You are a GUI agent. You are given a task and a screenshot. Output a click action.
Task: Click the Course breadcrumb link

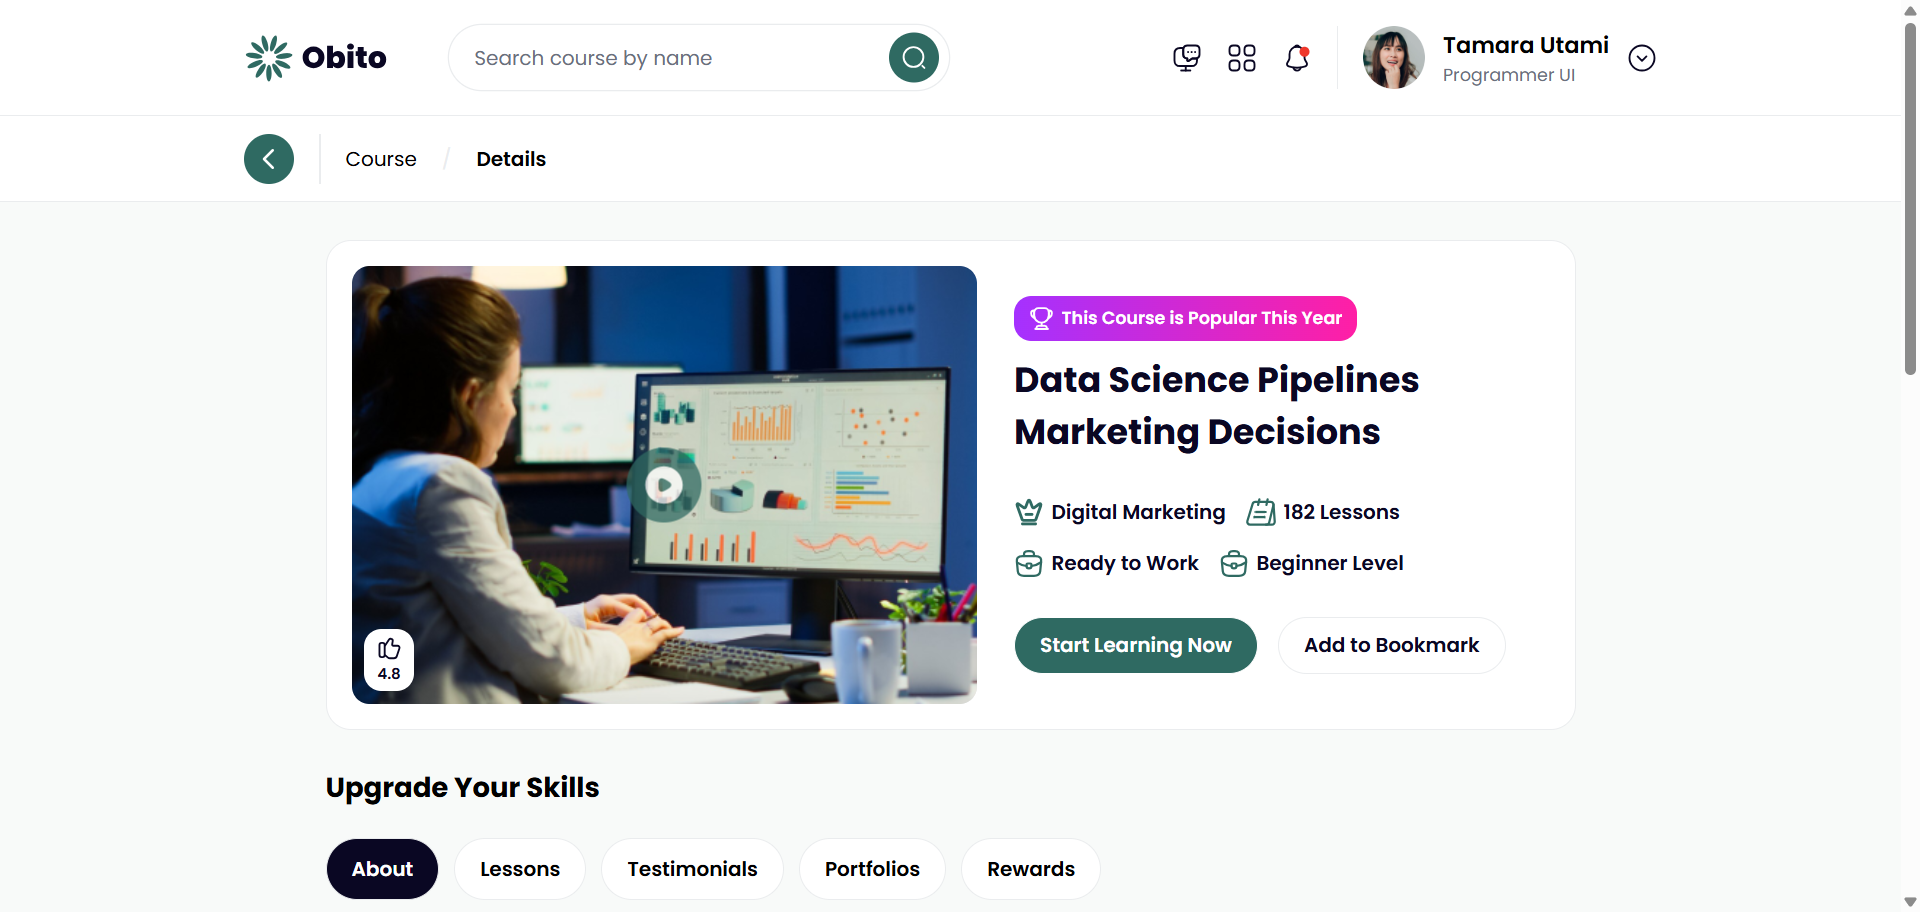point(381,159)
